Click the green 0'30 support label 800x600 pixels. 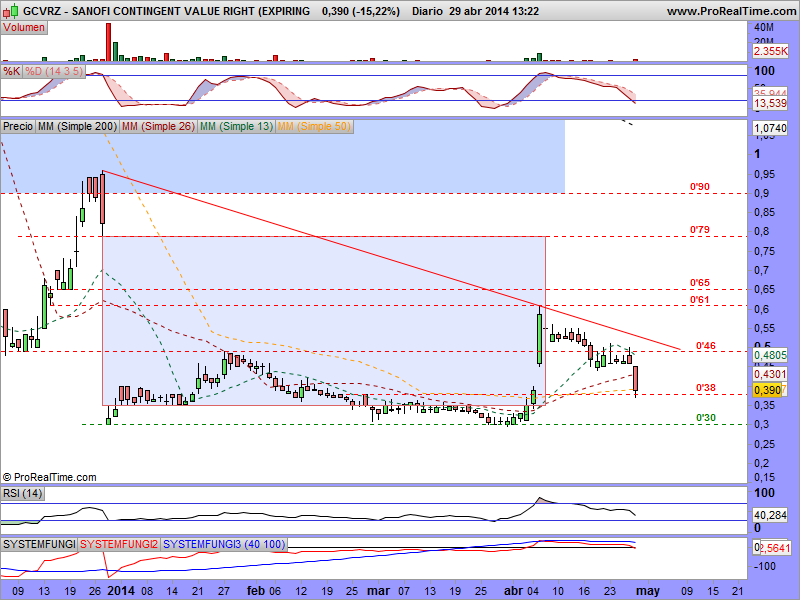point(706,418)
